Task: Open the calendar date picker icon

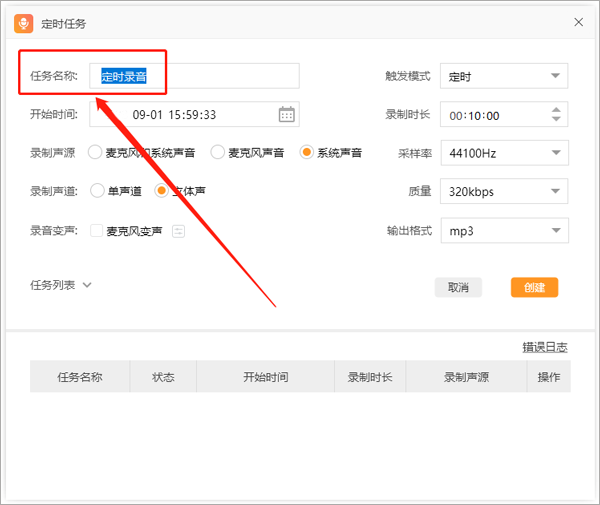Action: [x=287, y=114]
